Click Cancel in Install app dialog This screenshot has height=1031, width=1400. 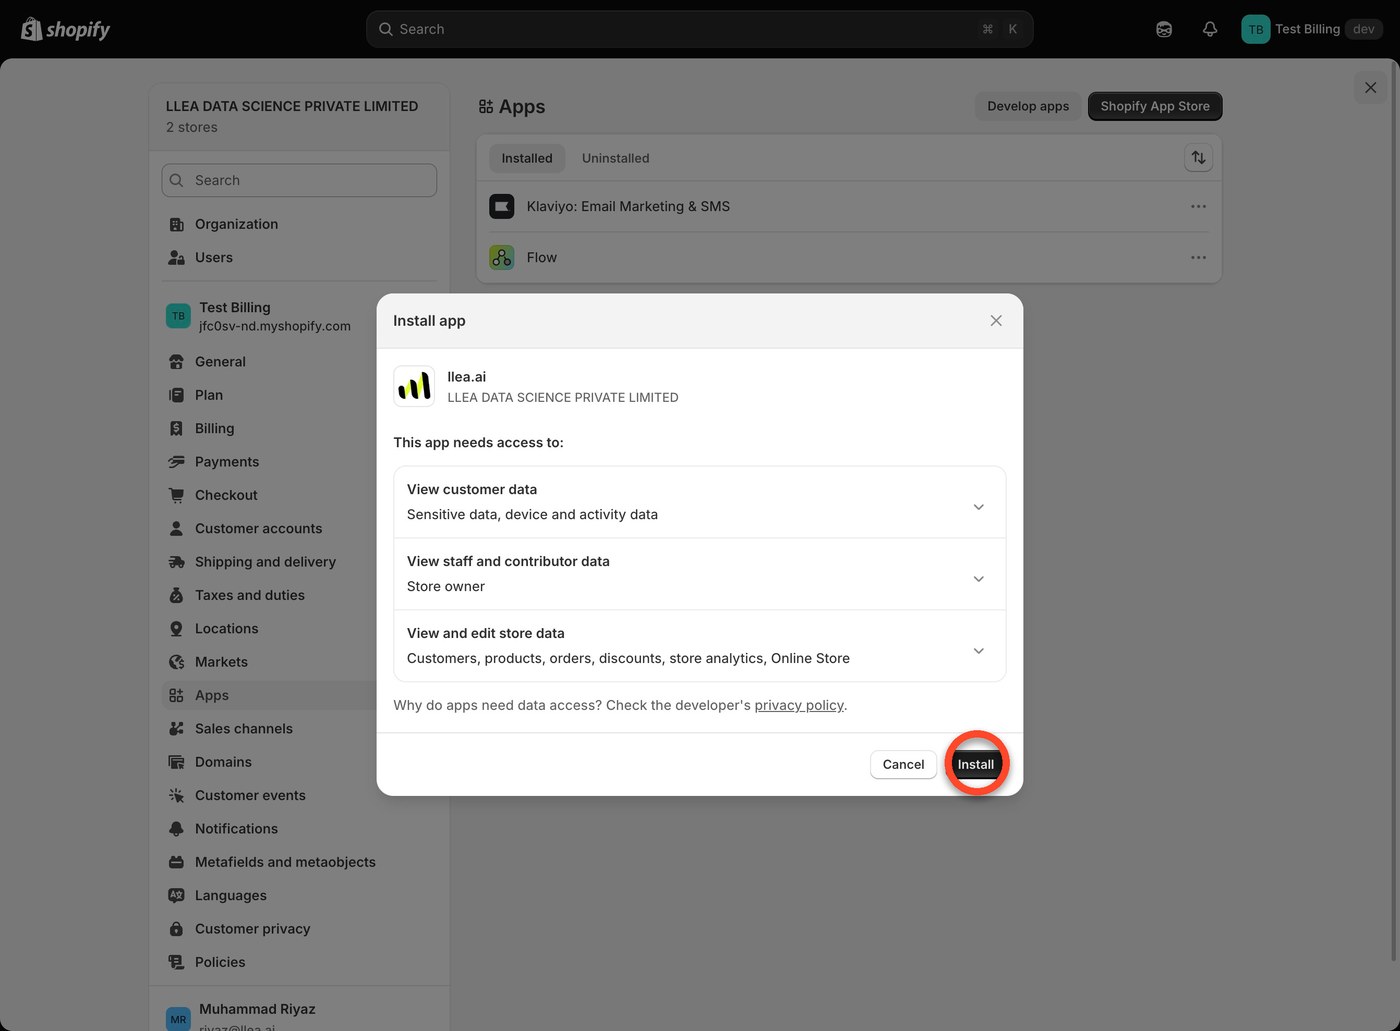coord(903,764)
